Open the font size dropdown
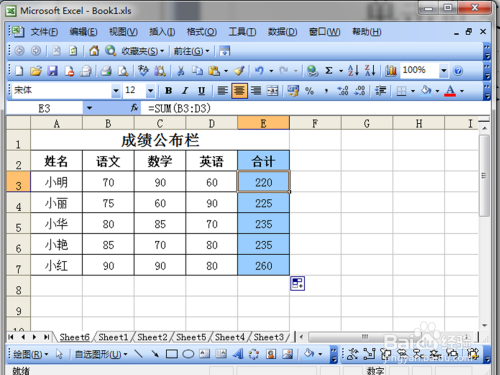This screenshot has height=375, width=500. point(150,91)
